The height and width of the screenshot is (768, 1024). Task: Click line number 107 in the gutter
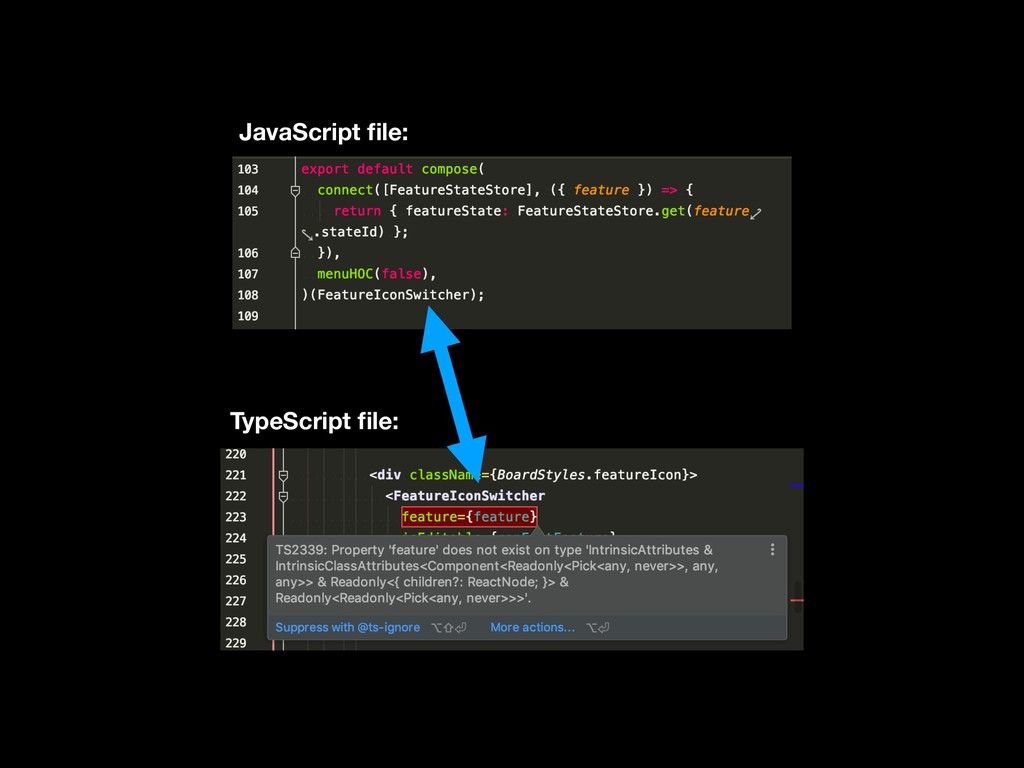248,274
